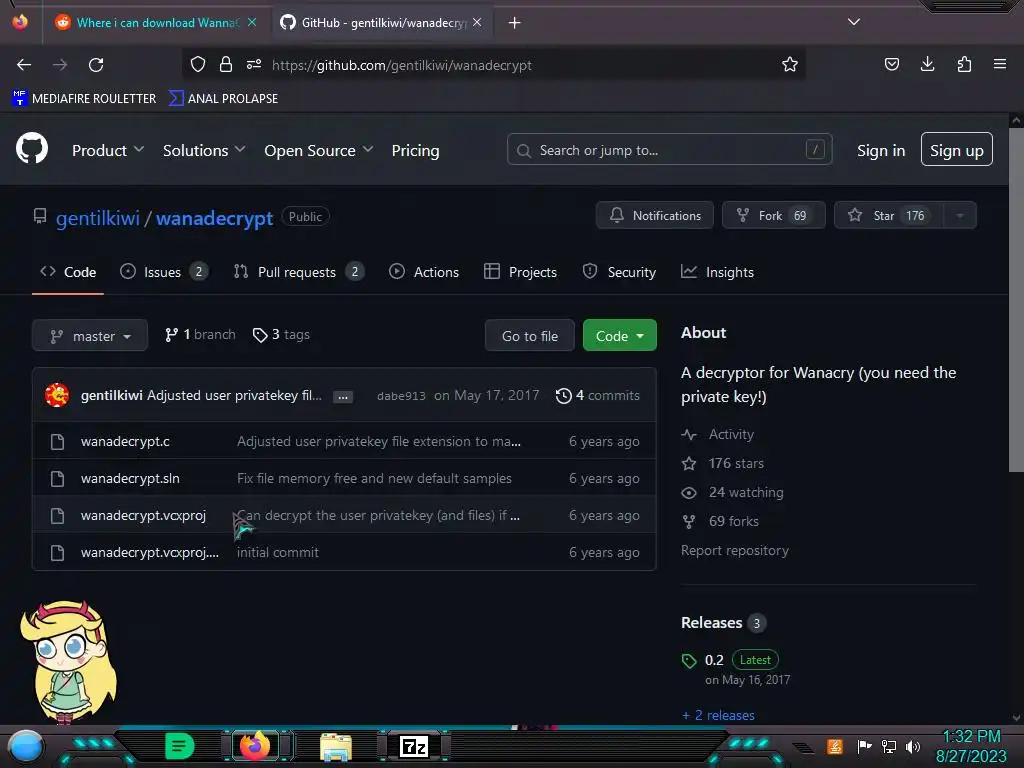Click the Notifications button
Screen dimensions: 1024x768
coord(654,216)
